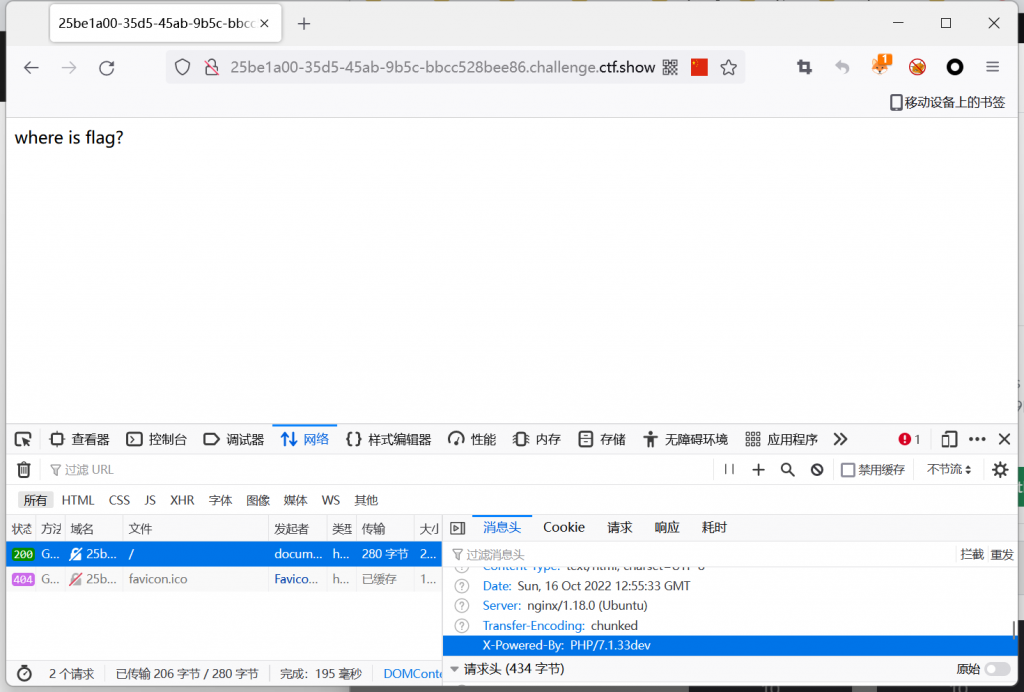Activate the element picker tool
1024x692 pixels.
[x=23, y=439]
